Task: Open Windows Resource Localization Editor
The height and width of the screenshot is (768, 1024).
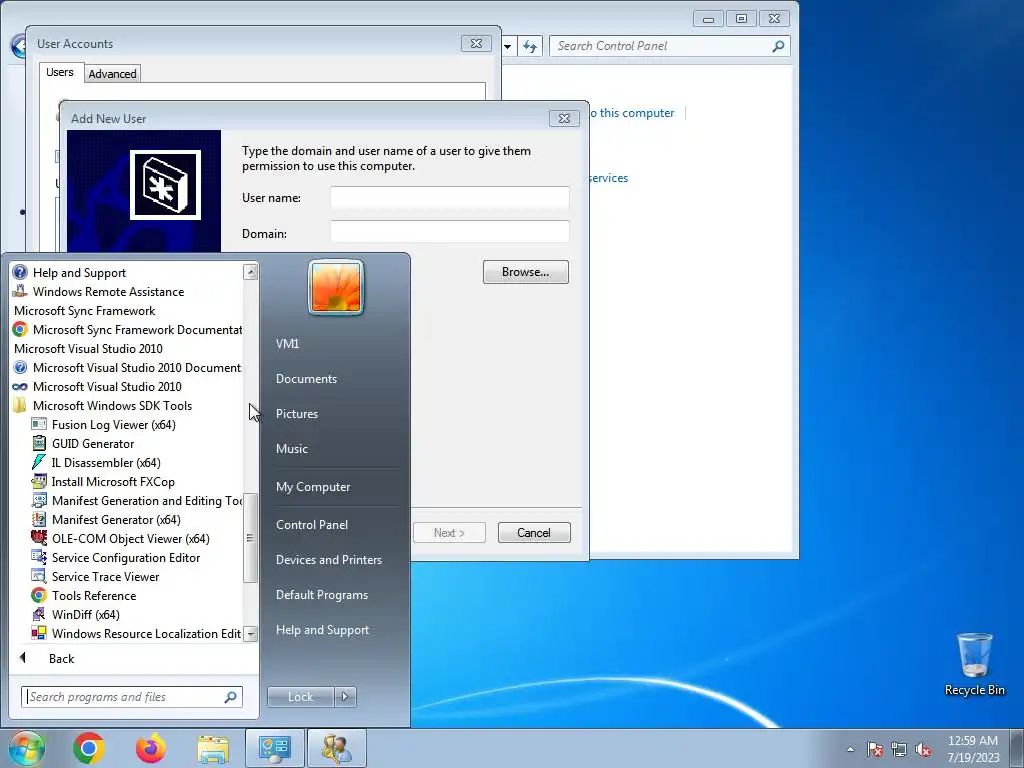Action: pyautogui.click(x=136, y=633)
